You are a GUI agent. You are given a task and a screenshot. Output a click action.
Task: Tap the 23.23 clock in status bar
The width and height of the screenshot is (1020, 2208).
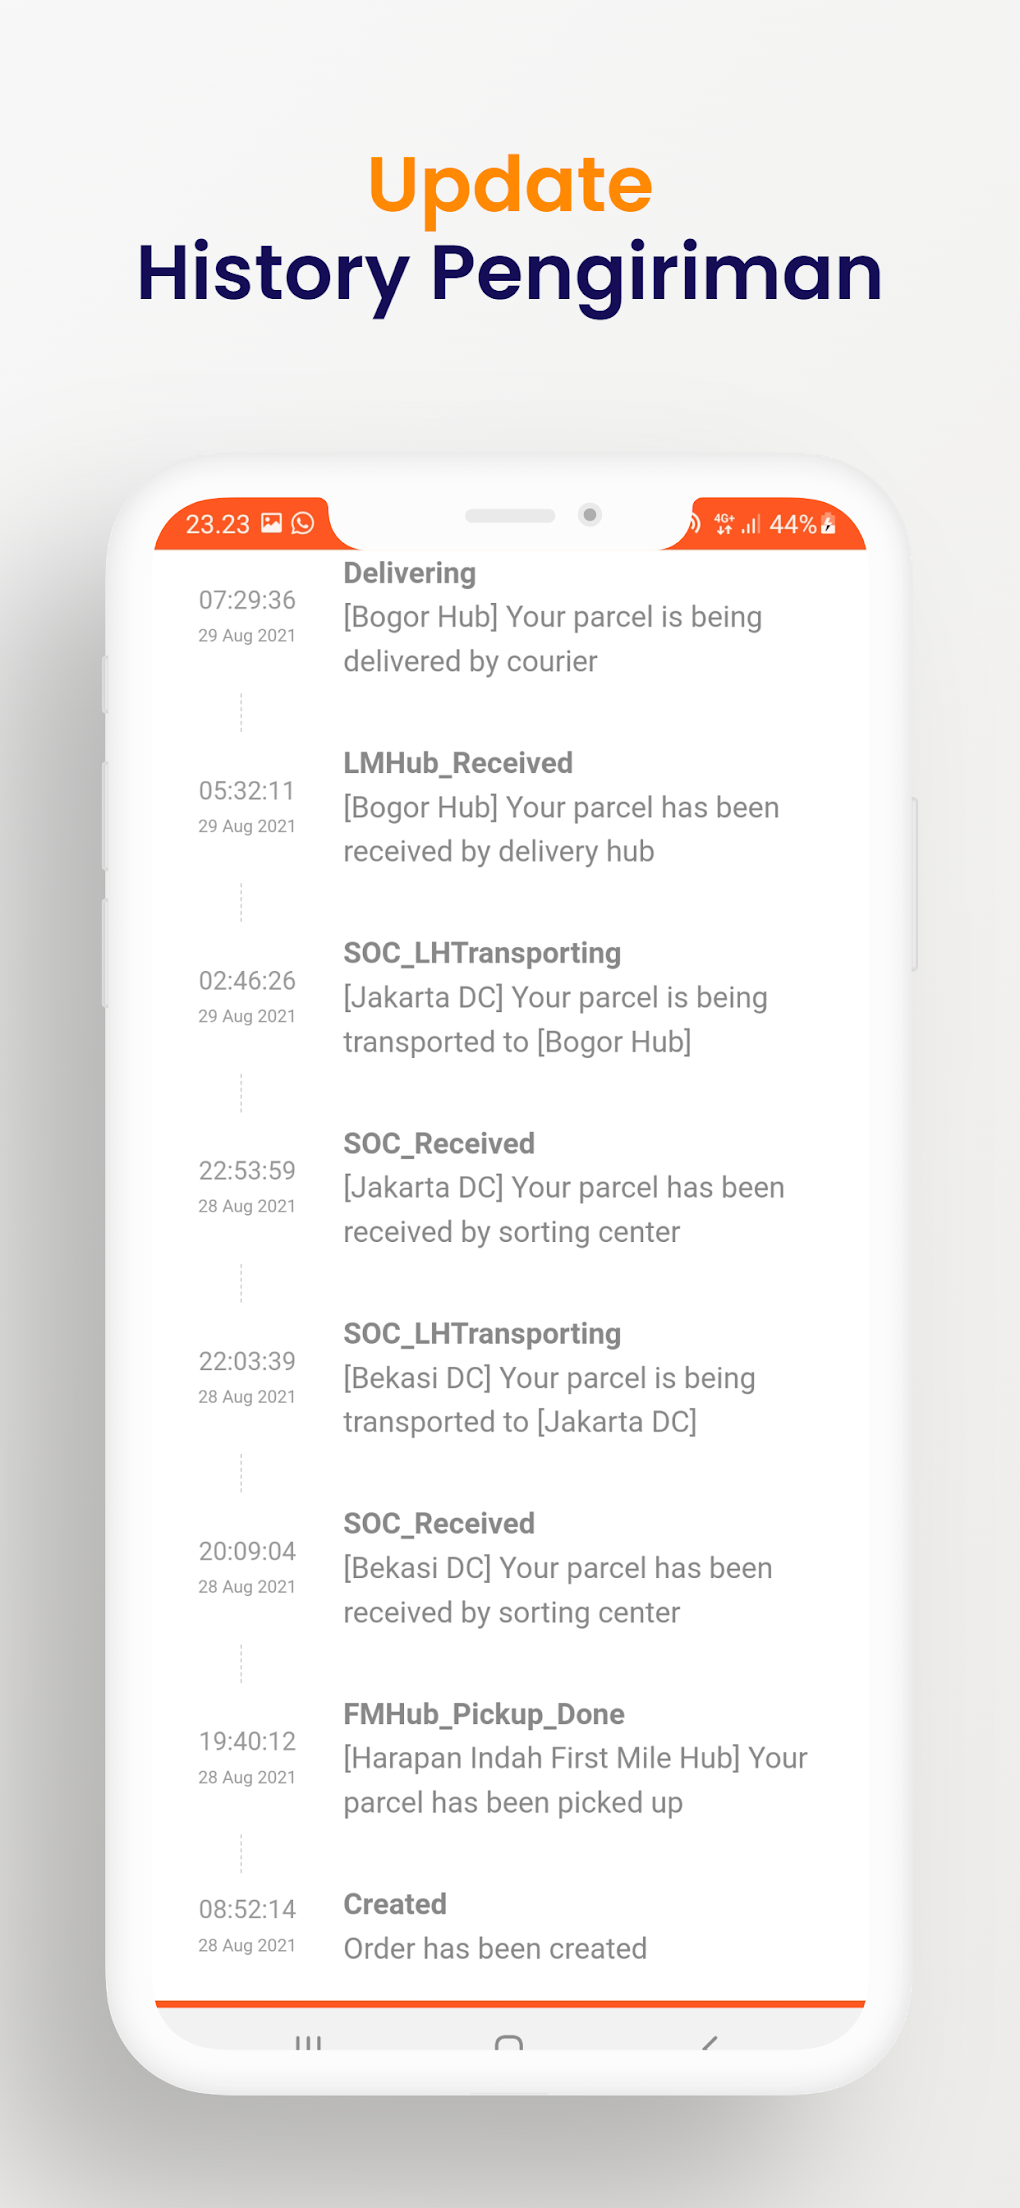pyautogui.click(x=218, y=524)
